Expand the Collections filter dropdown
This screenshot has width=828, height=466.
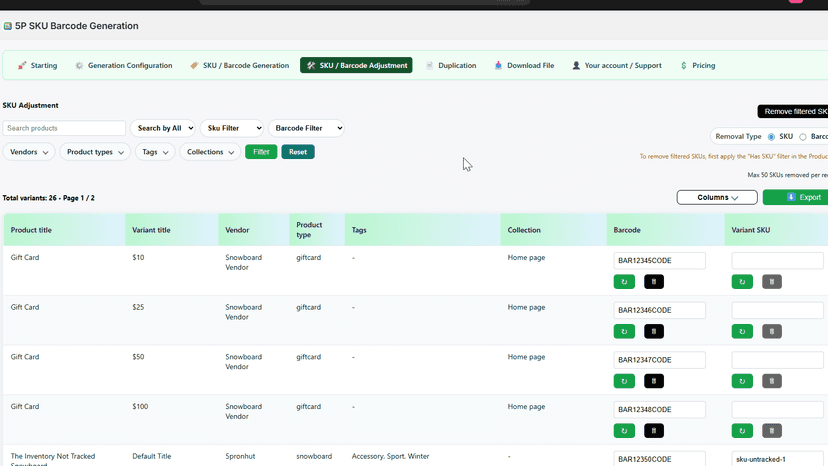click(210, 152)
